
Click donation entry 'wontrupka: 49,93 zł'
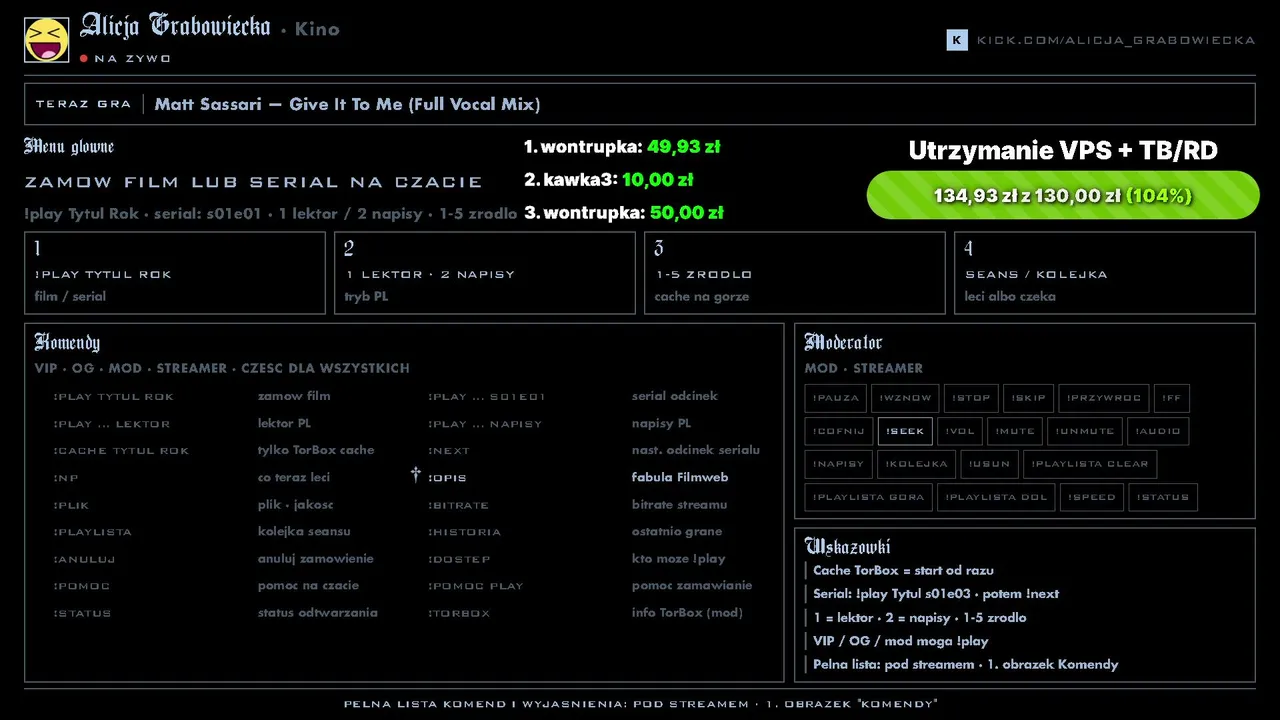click(x=622, y=147)
